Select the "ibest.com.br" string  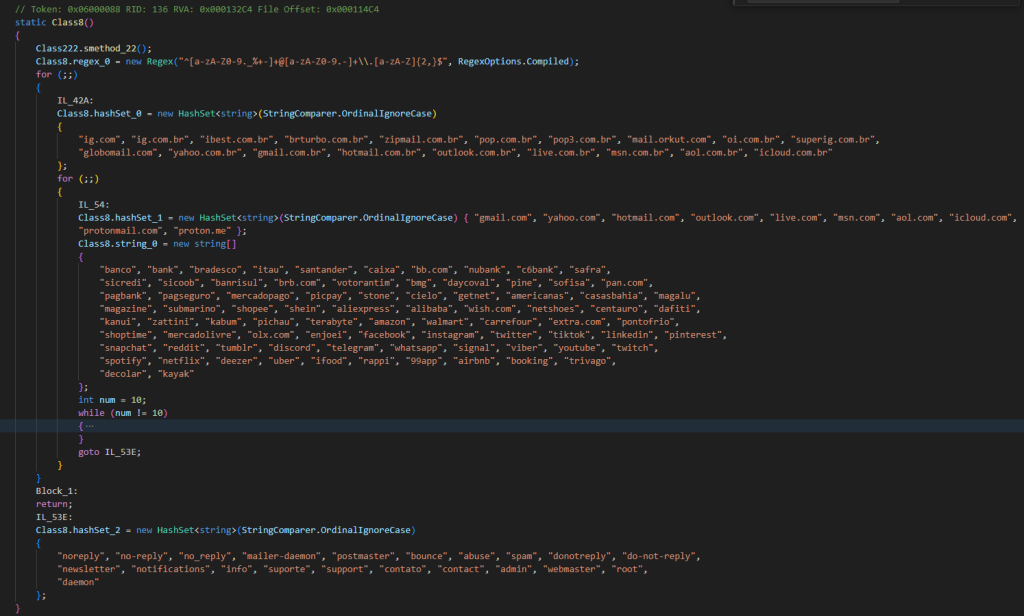tap(236, 140)
